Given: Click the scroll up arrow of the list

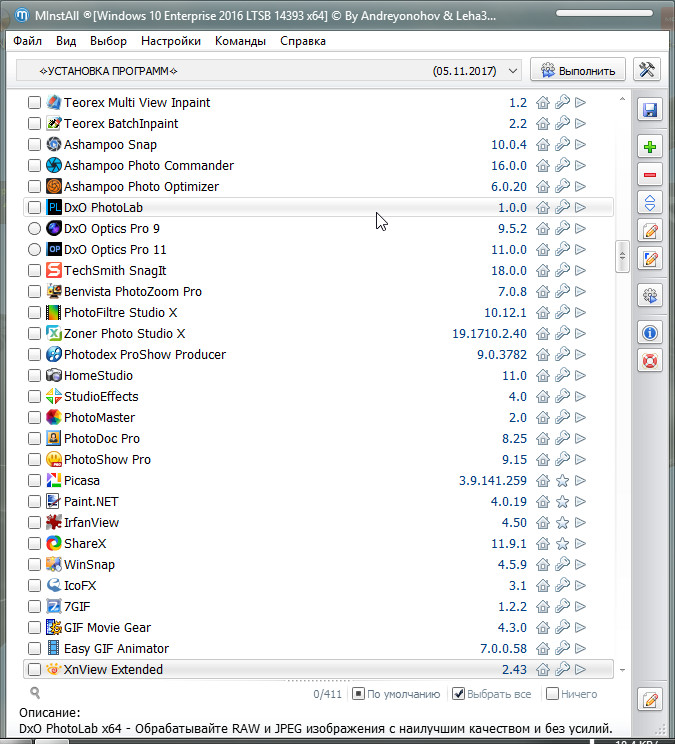Looking at the screenshot, I should click(x=622, y=99).
